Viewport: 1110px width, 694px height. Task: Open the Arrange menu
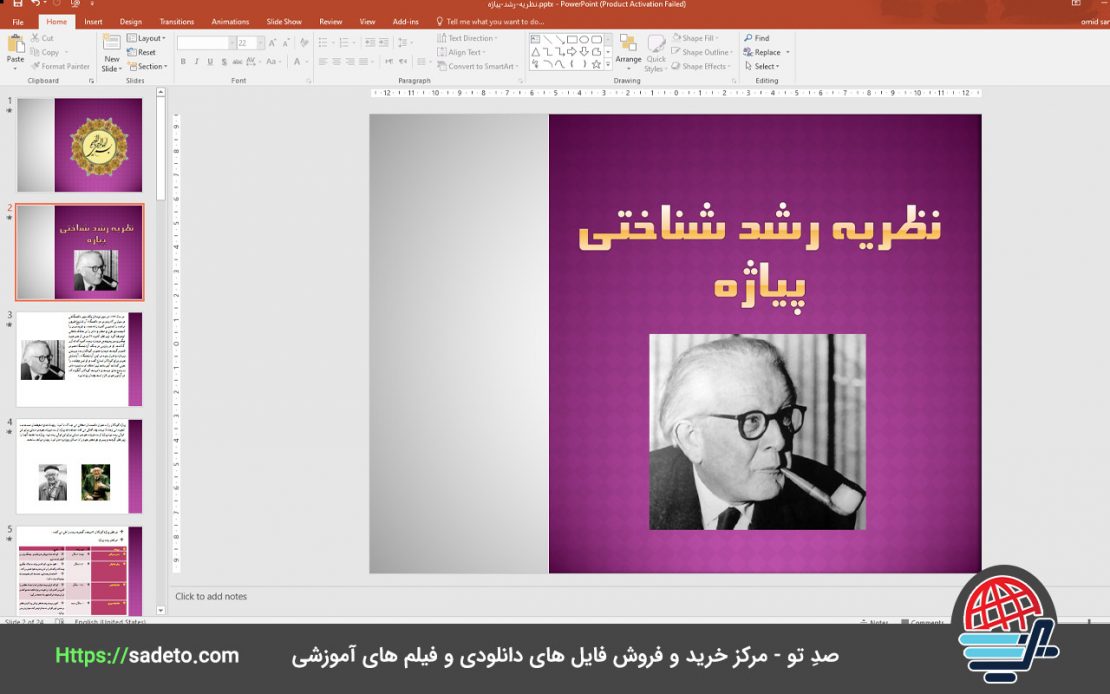click(628, 51)
